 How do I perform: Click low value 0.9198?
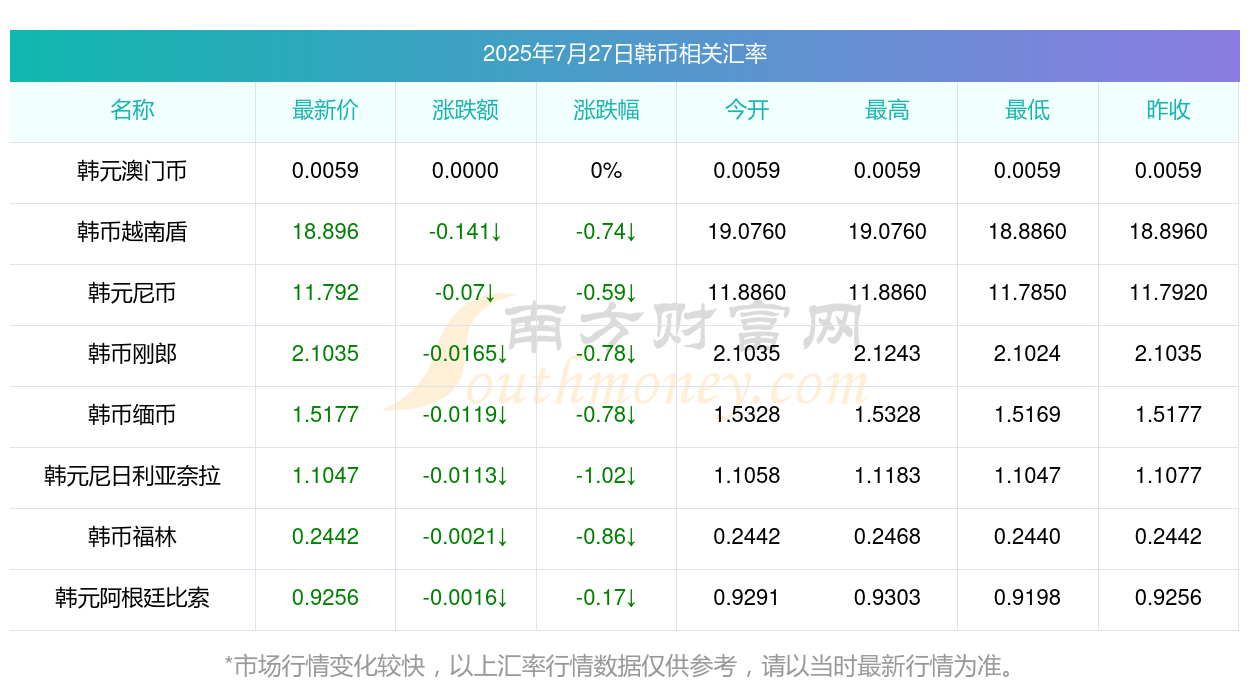(x=1028, y=598)
